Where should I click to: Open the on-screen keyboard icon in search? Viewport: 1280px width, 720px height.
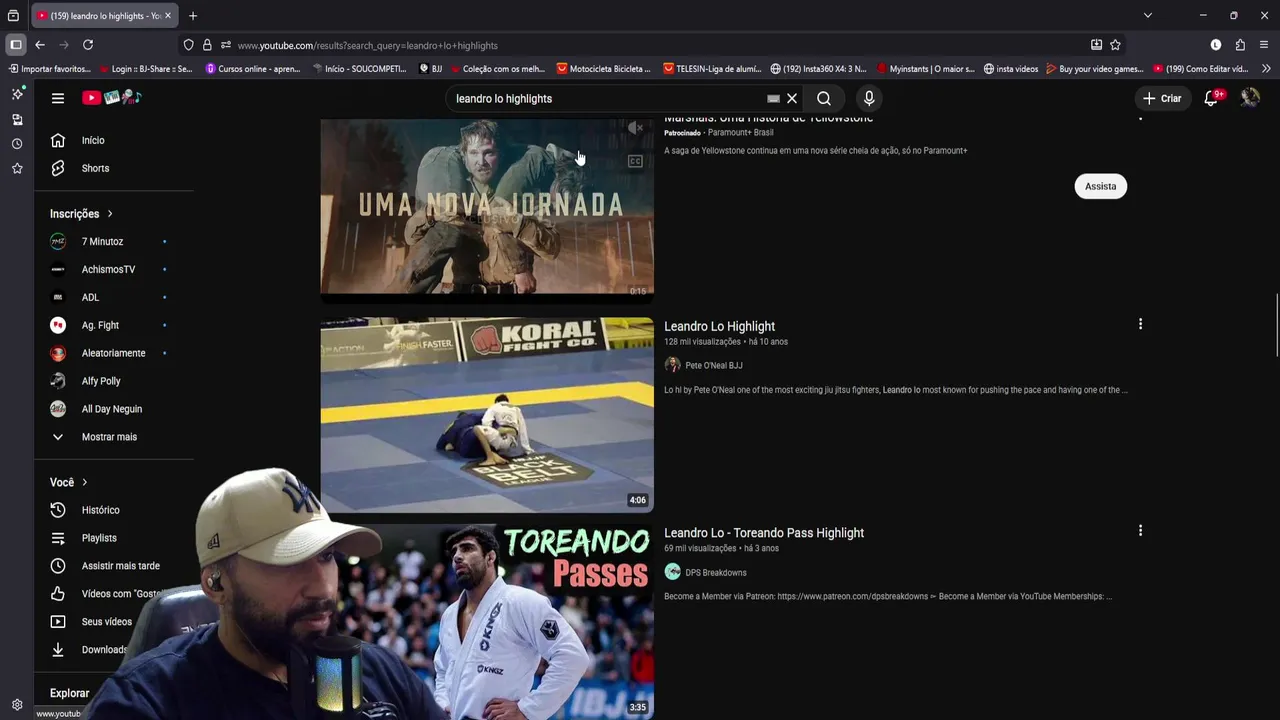773,99
